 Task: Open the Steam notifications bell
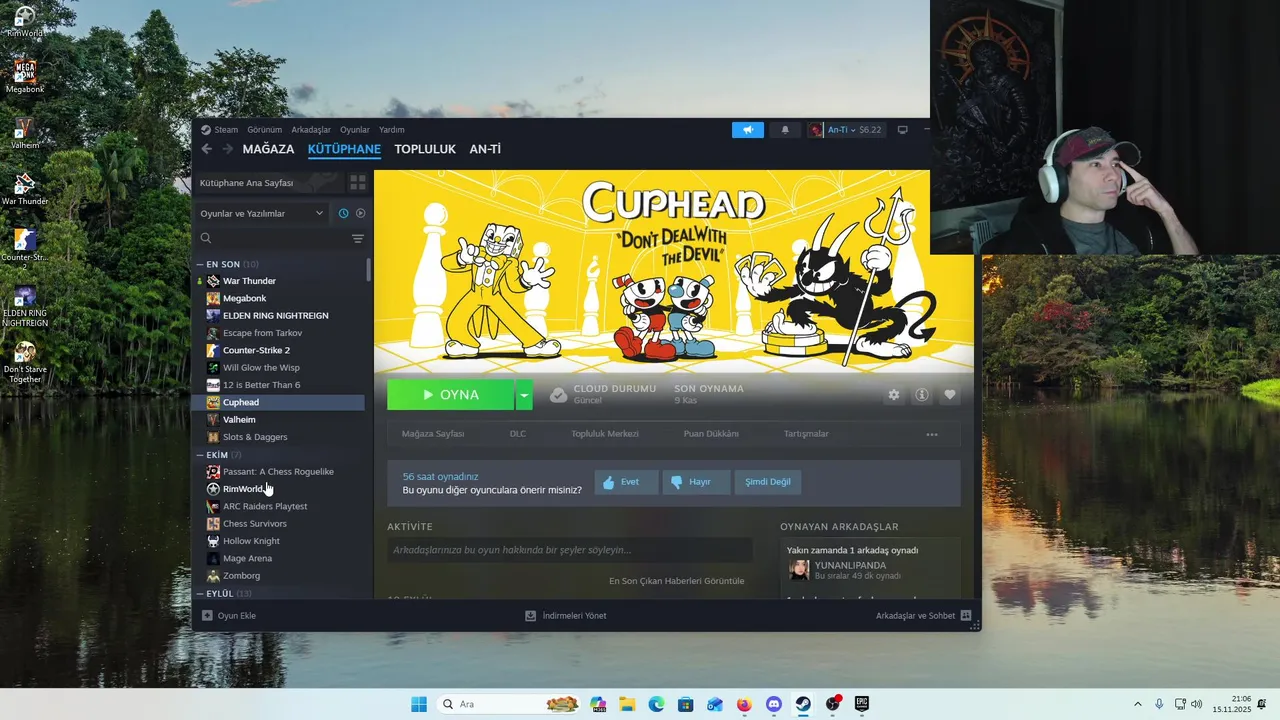pos(785,130)
